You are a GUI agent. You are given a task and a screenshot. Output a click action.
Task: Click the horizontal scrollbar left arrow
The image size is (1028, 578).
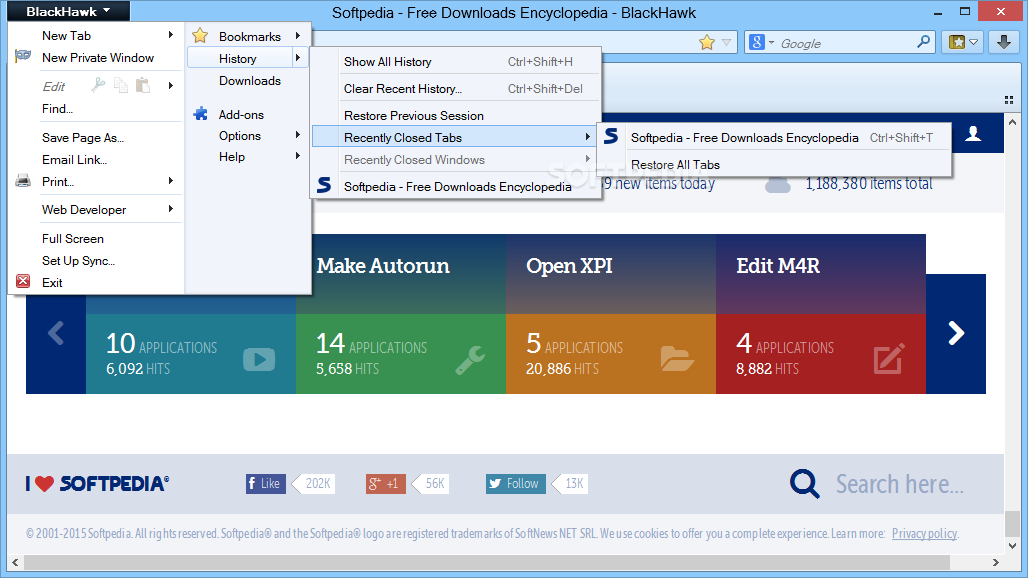15,562
